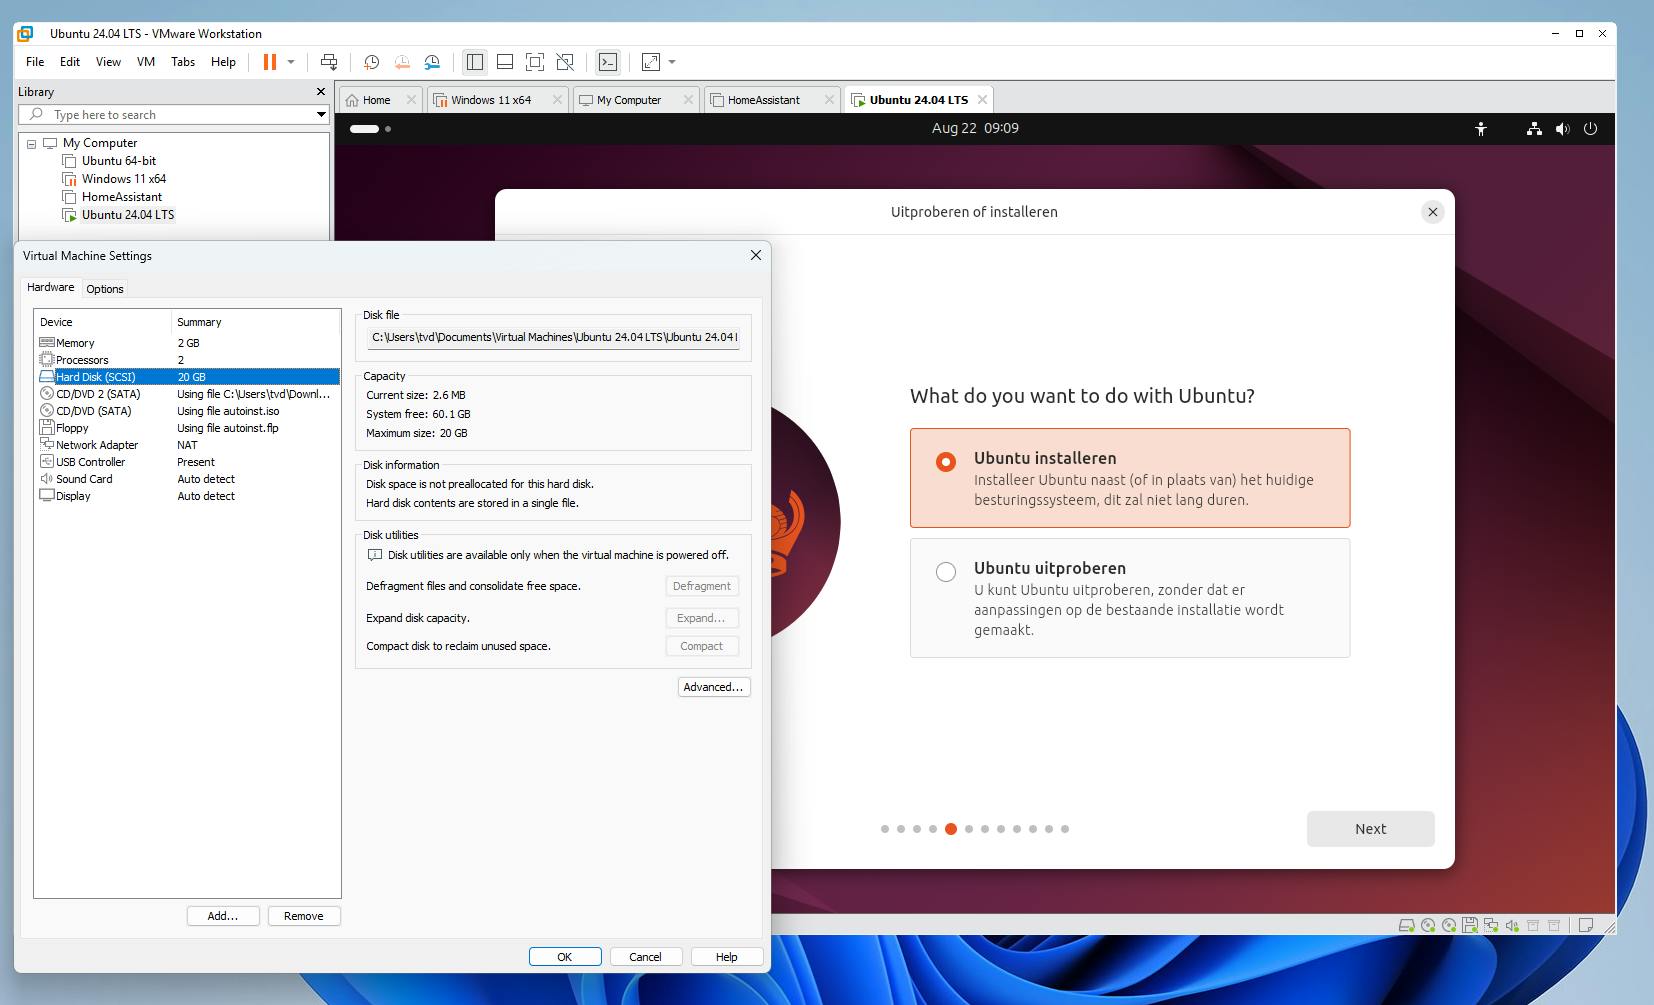Click Cancel in Virtual Machine Settings
Screen dimensions: 1654x1005
[x=645, y=957]
